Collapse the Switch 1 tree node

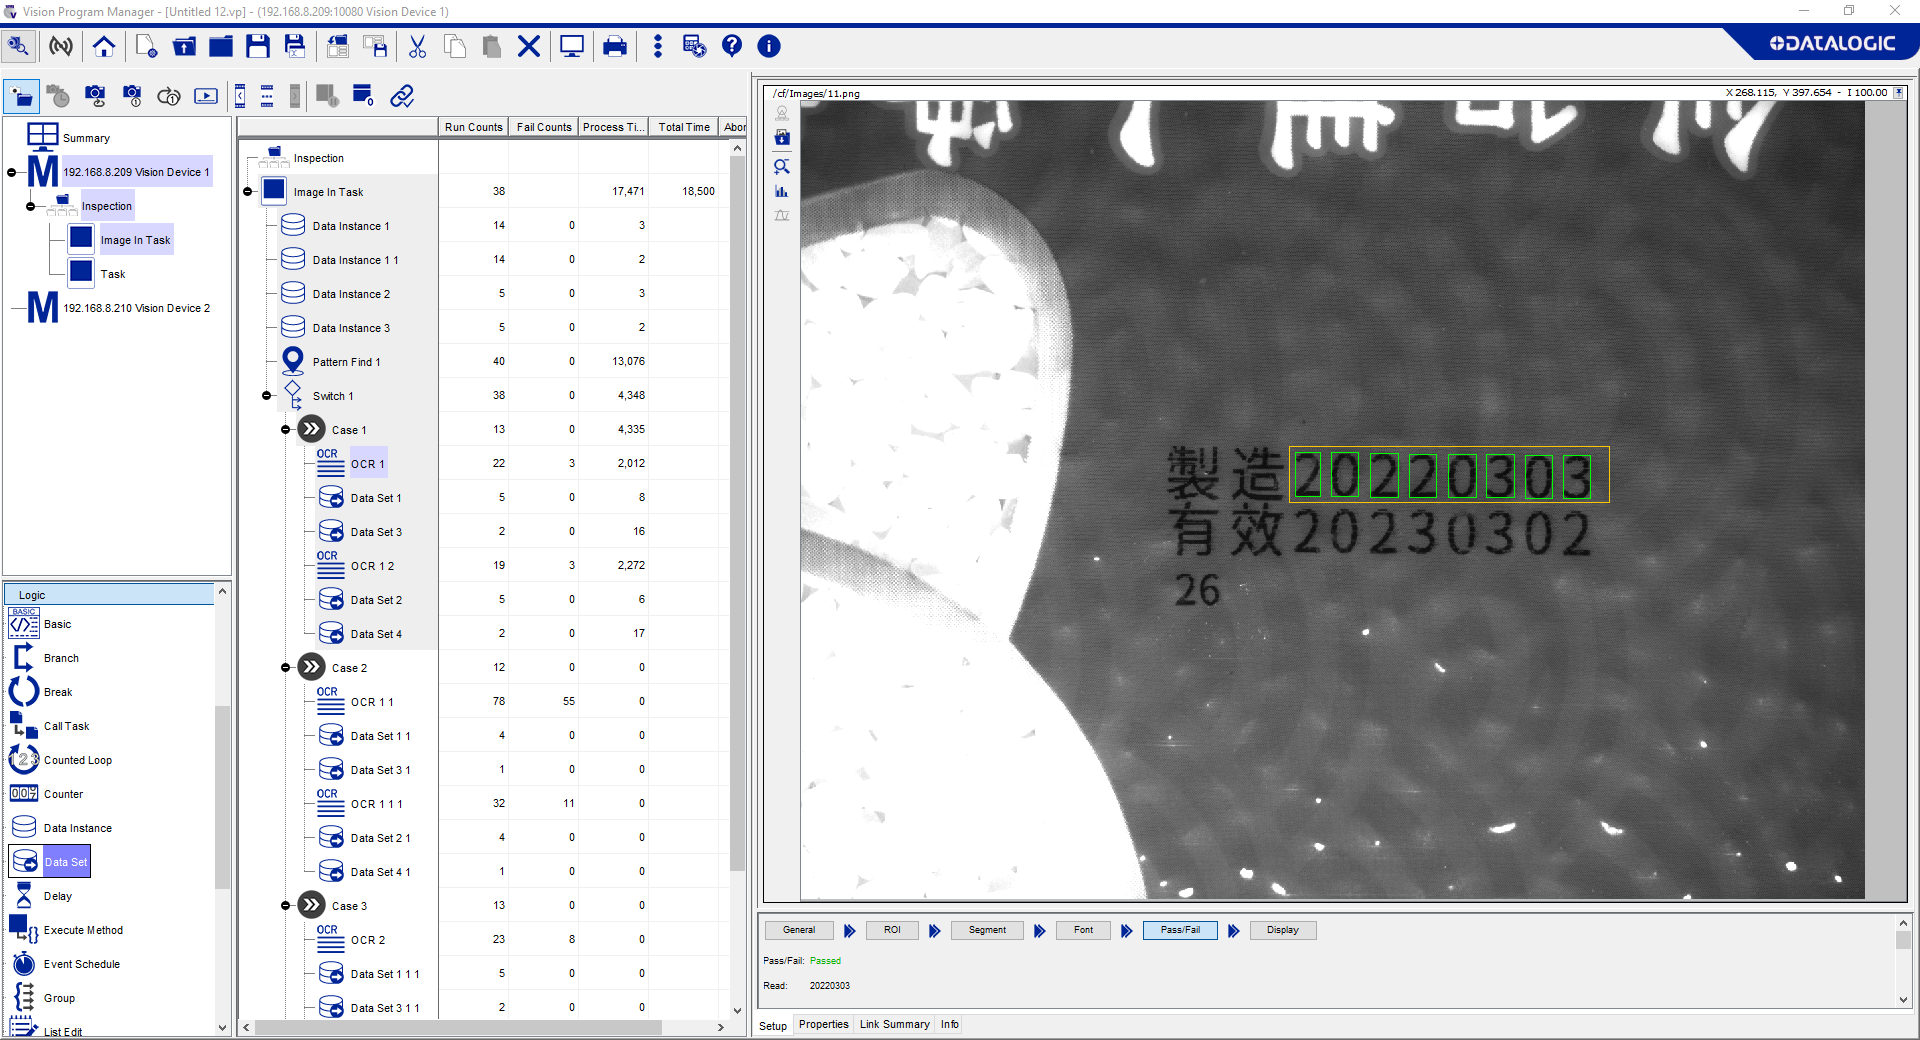pyautogui.click(x=267, y=396)
